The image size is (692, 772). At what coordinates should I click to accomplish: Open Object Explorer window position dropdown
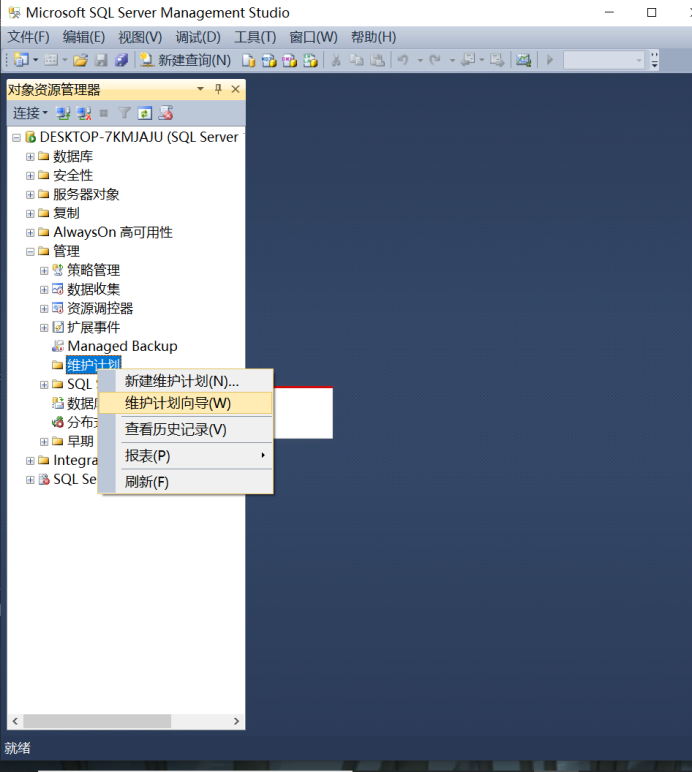[200, 89]
